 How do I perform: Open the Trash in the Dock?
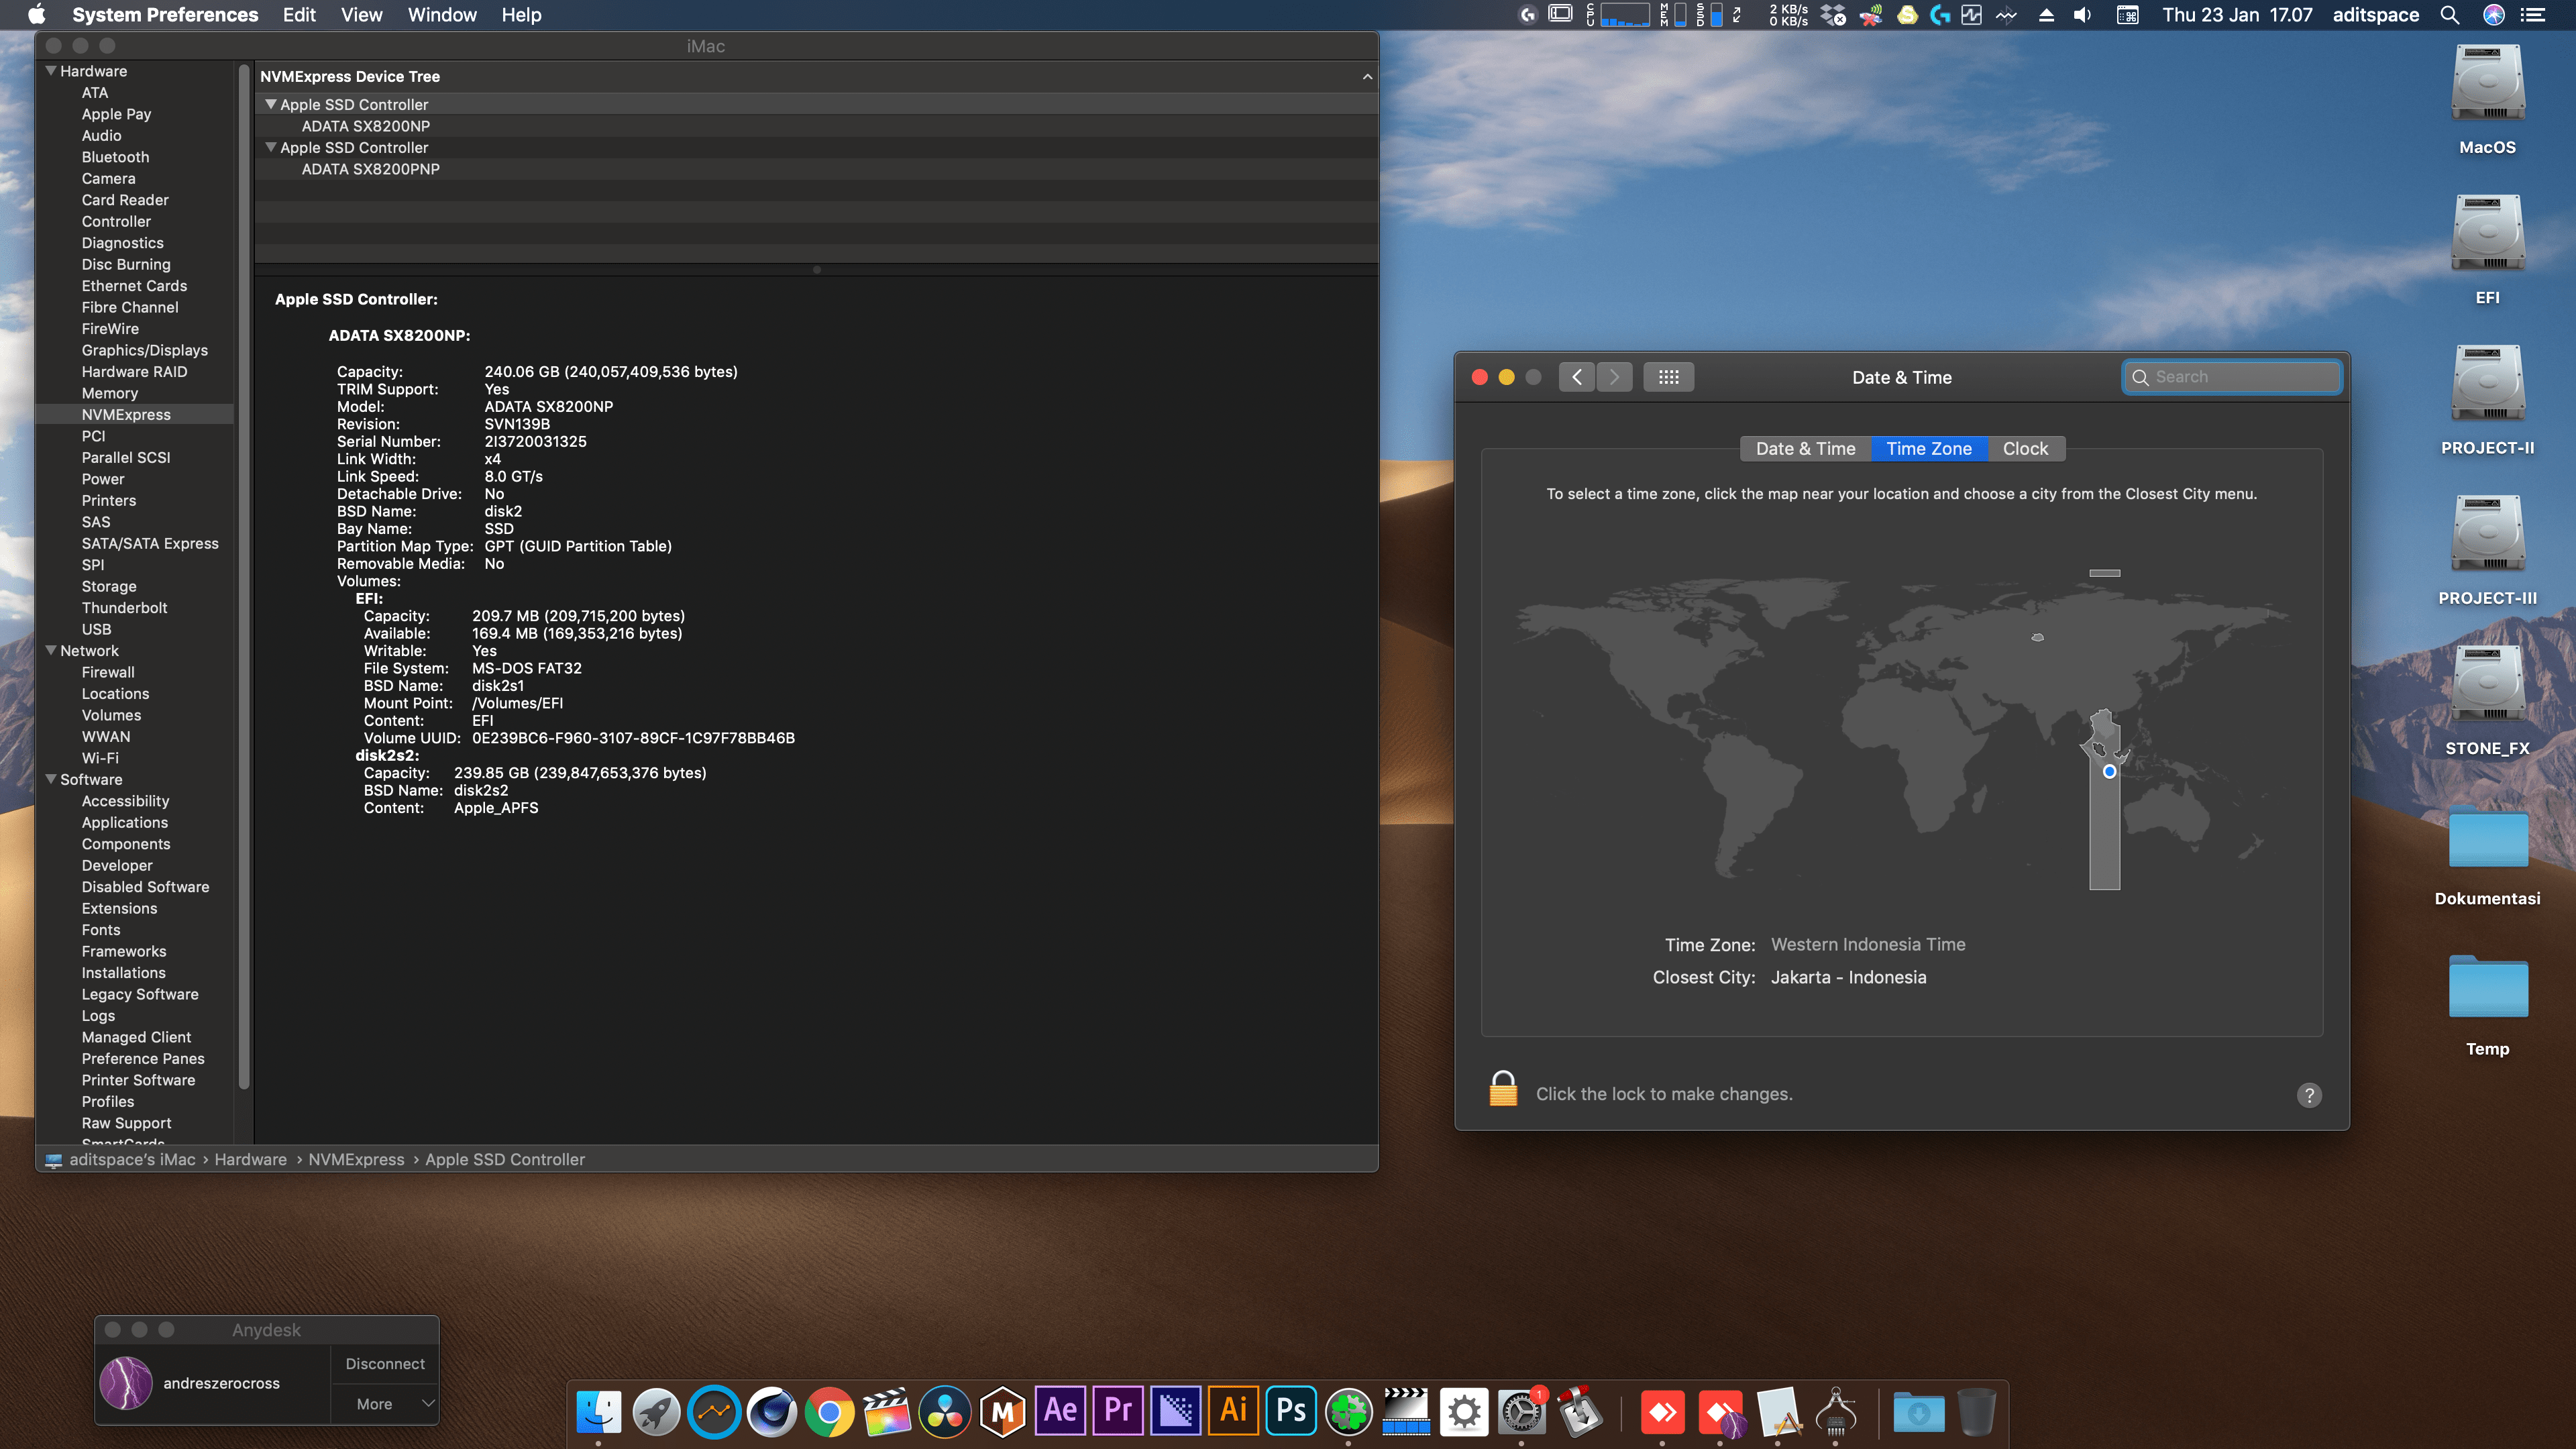[x=1976, y=1412]
